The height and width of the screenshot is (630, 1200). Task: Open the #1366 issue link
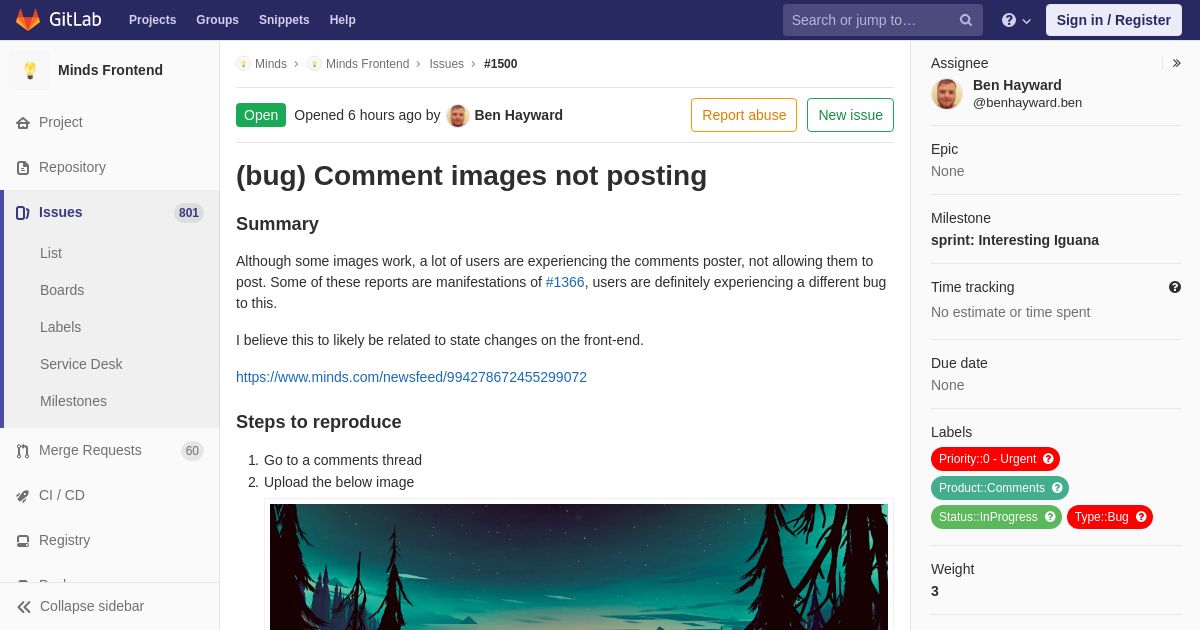pyautogui.click(x=565, y=282)
